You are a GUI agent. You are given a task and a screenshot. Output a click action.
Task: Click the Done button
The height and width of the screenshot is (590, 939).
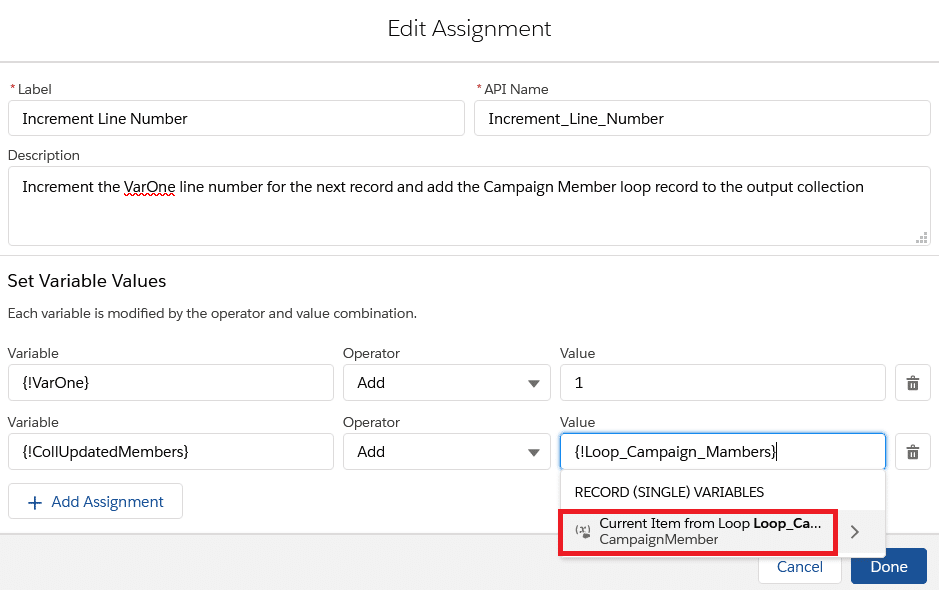tap(888, 566)
